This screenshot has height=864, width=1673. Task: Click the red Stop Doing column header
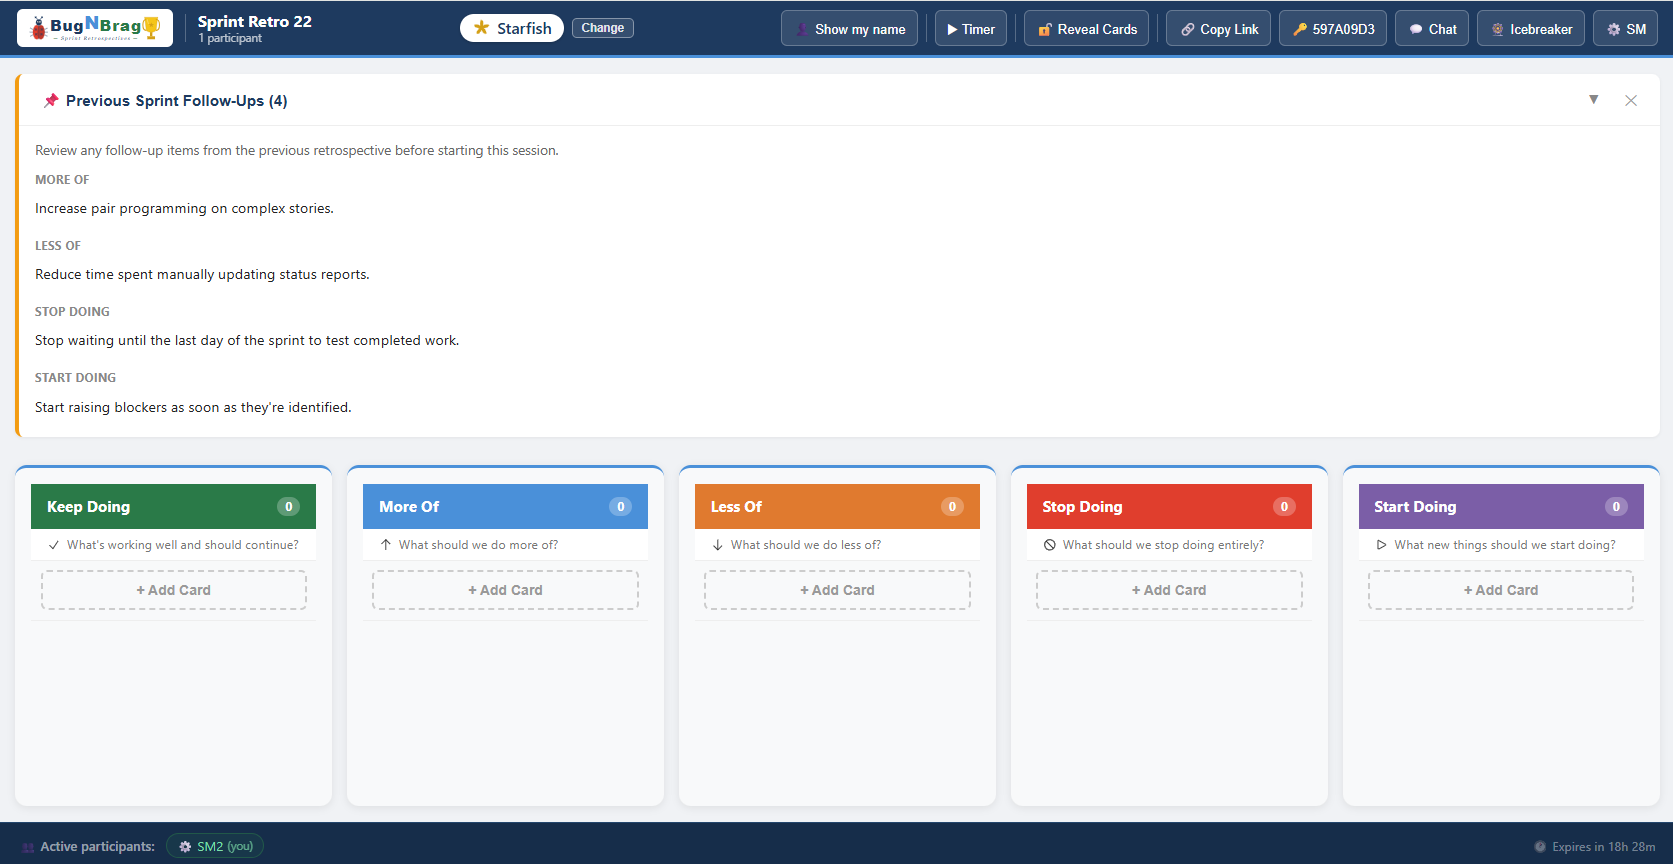click(1169, 507)
